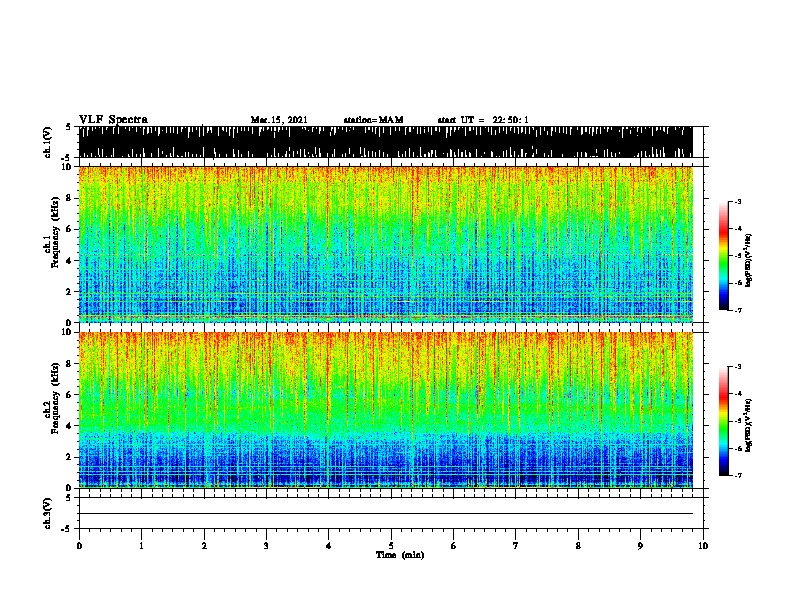The width and height of the screenshot is (792, 612).
Task: Click the "10" tick label on time axis
Action: (x=703, y=546)
